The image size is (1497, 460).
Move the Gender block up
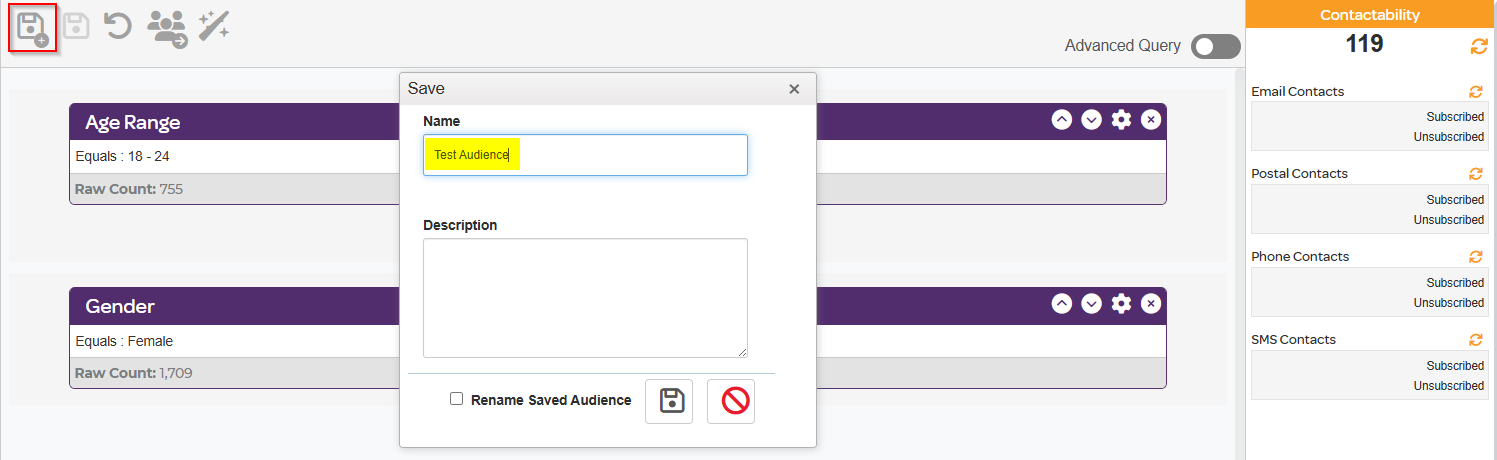pos(1062,304)
